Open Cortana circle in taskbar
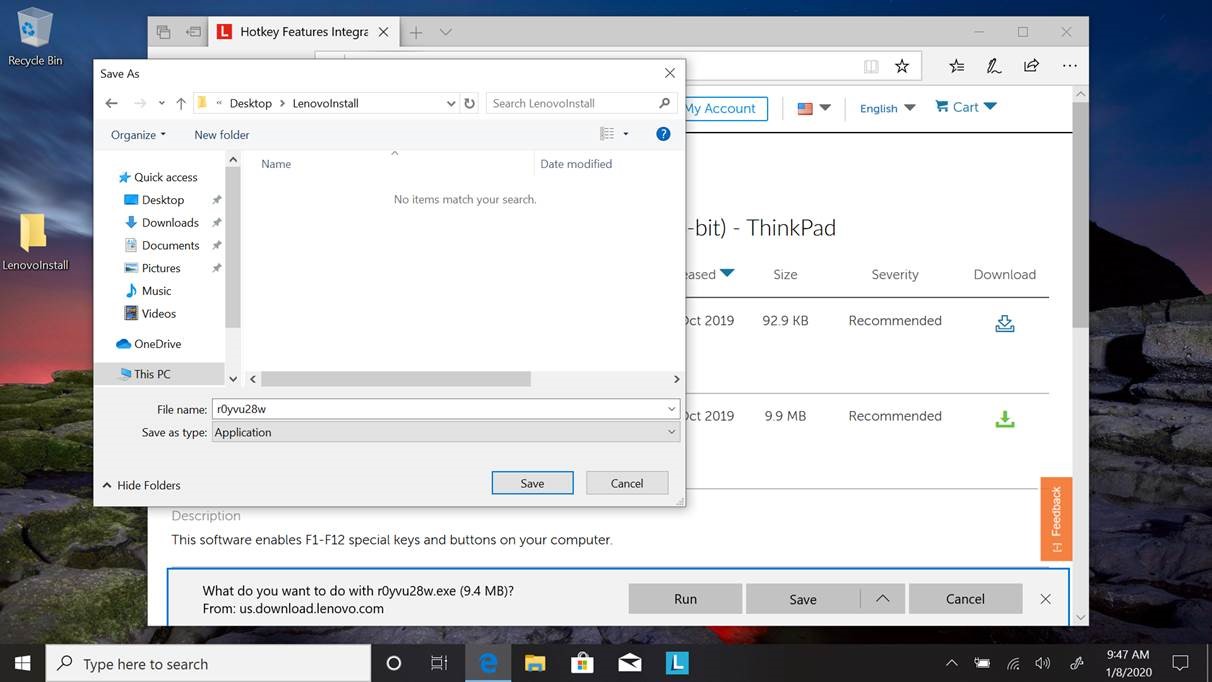 click(393, 663)
